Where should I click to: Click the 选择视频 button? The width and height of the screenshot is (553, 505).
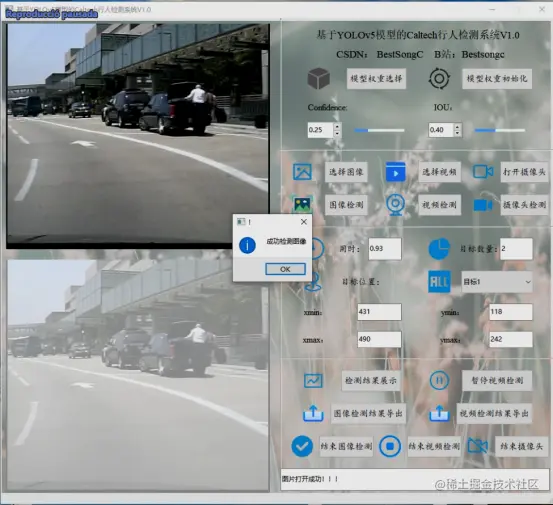pos(439,172)
